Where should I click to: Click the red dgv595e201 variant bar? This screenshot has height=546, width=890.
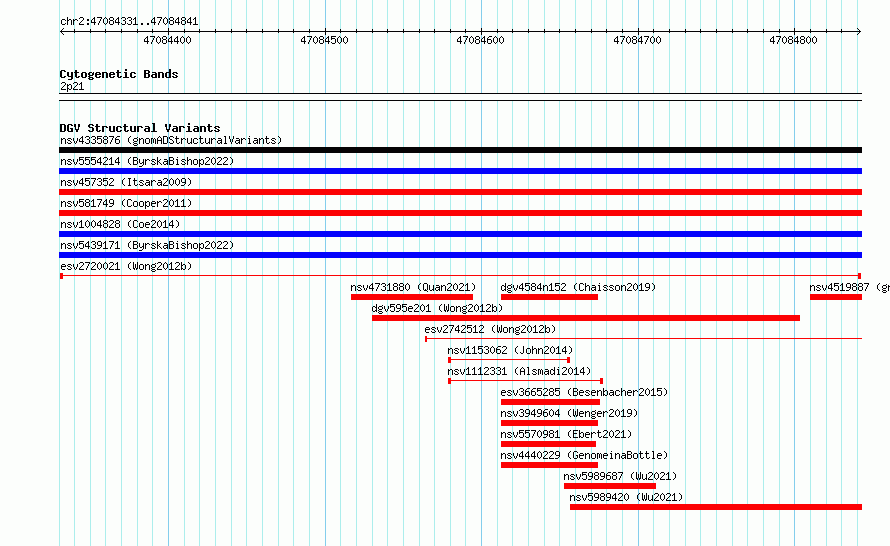[586, 318]
